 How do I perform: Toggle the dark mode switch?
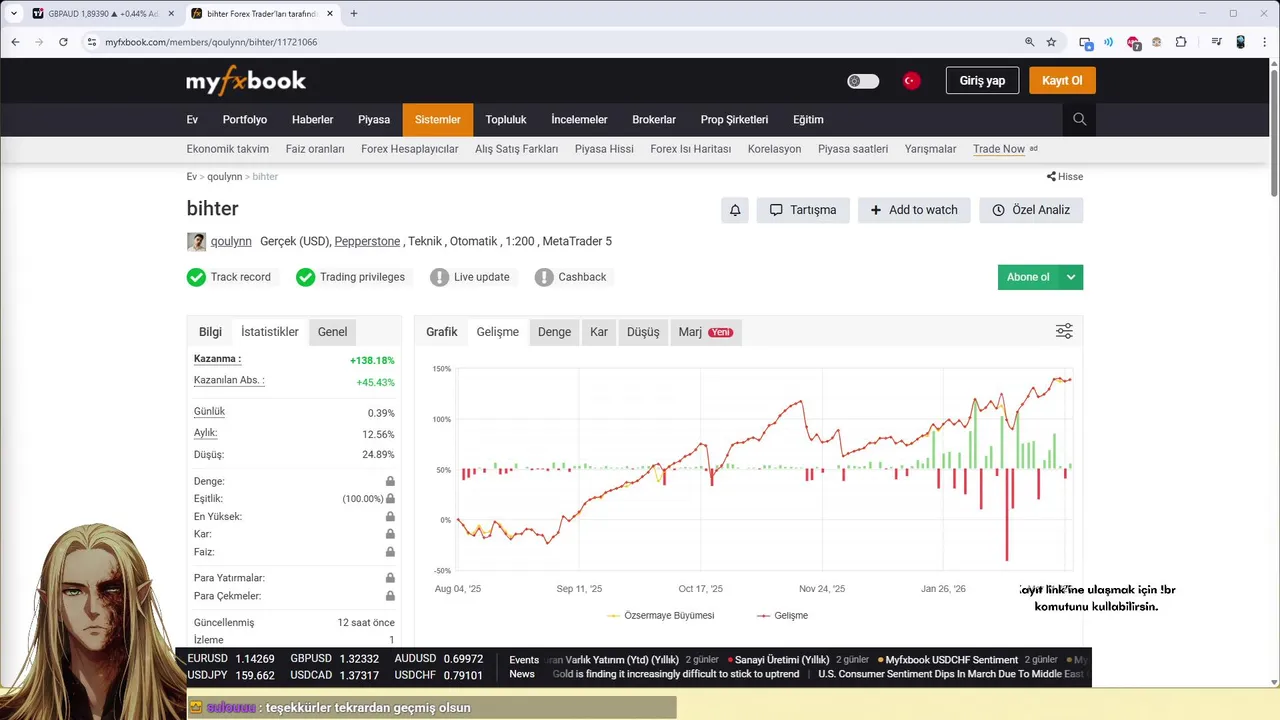[x=863, y=81]
